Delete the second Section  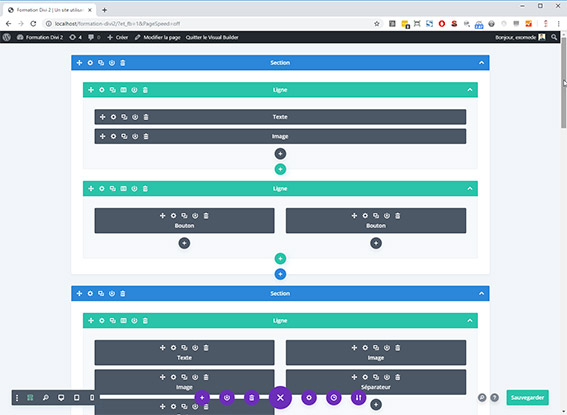tap(123, 293)
